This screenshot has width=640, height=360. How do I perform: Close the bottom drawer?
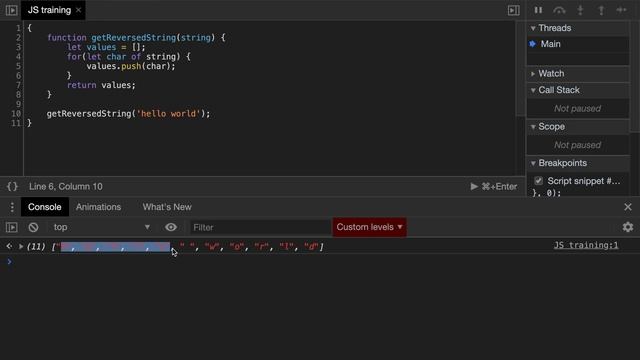tap(628, 207)
